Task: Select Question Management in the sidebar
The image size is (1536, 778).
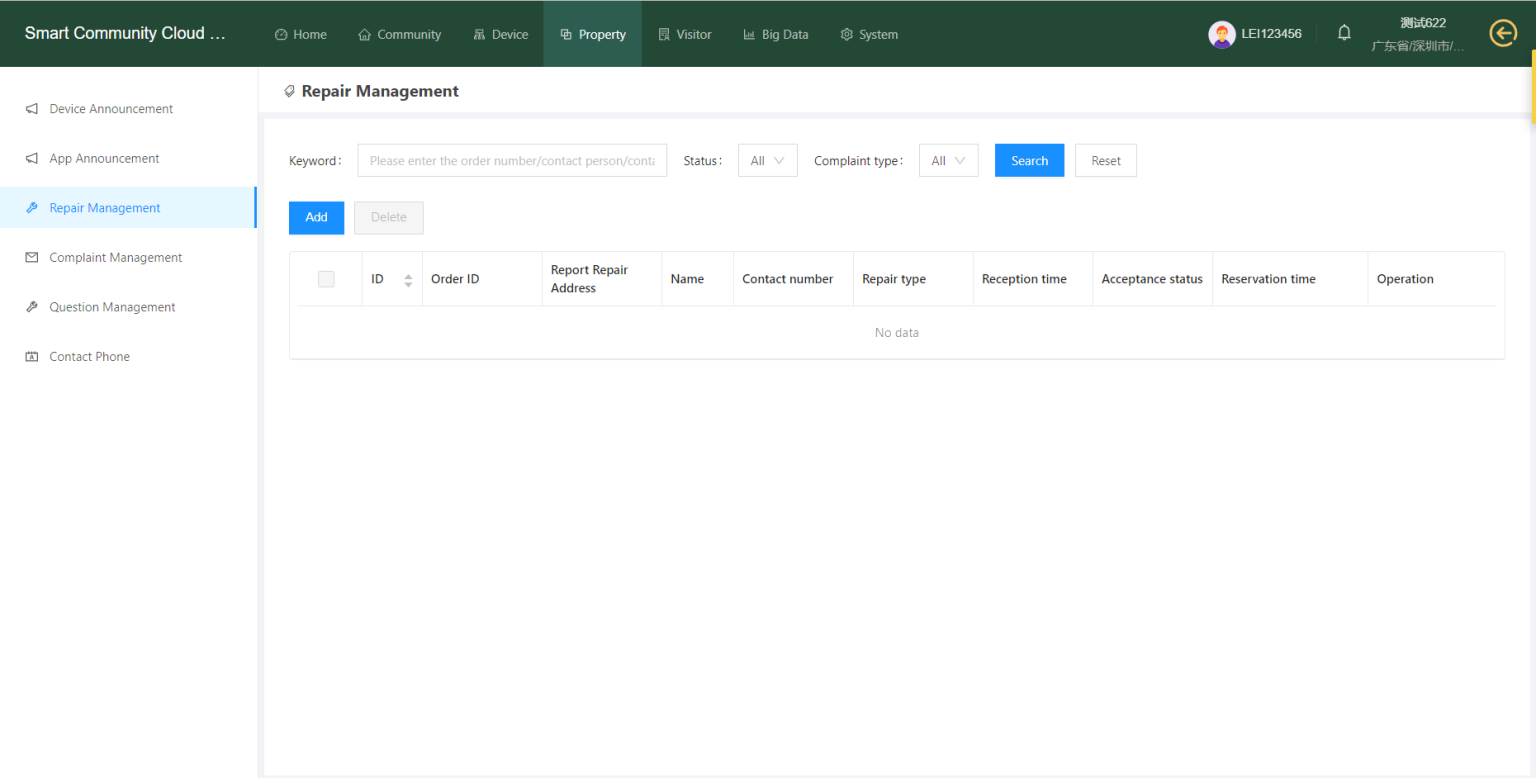Action: [112, 306]
